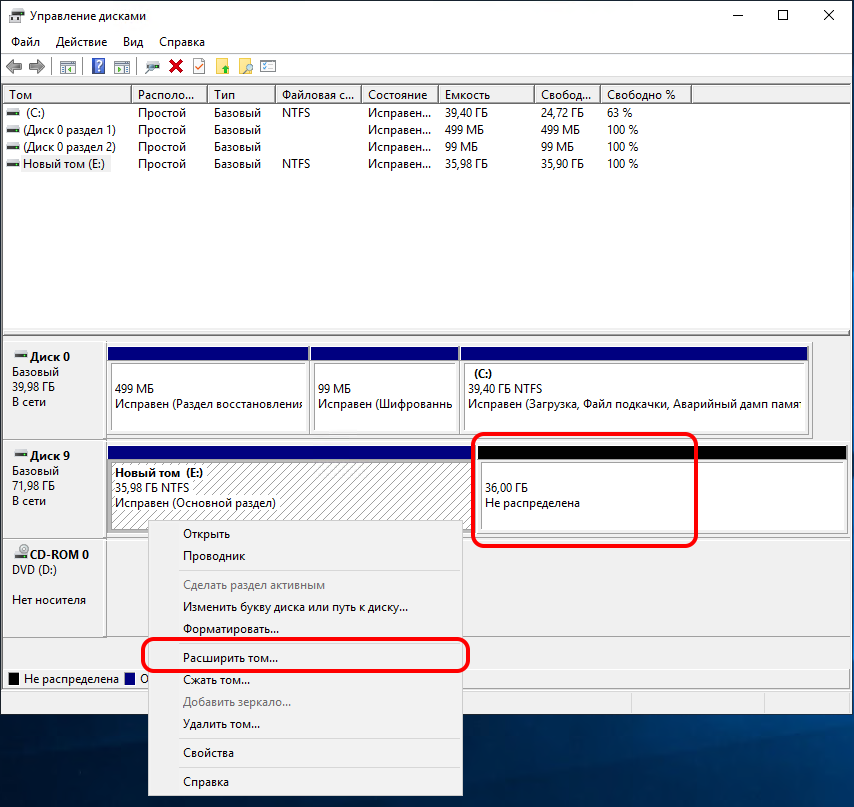Screen dimensions: 854x807
Task: Click the Forward arrow in the toolbar
Action: coord(36,66)
